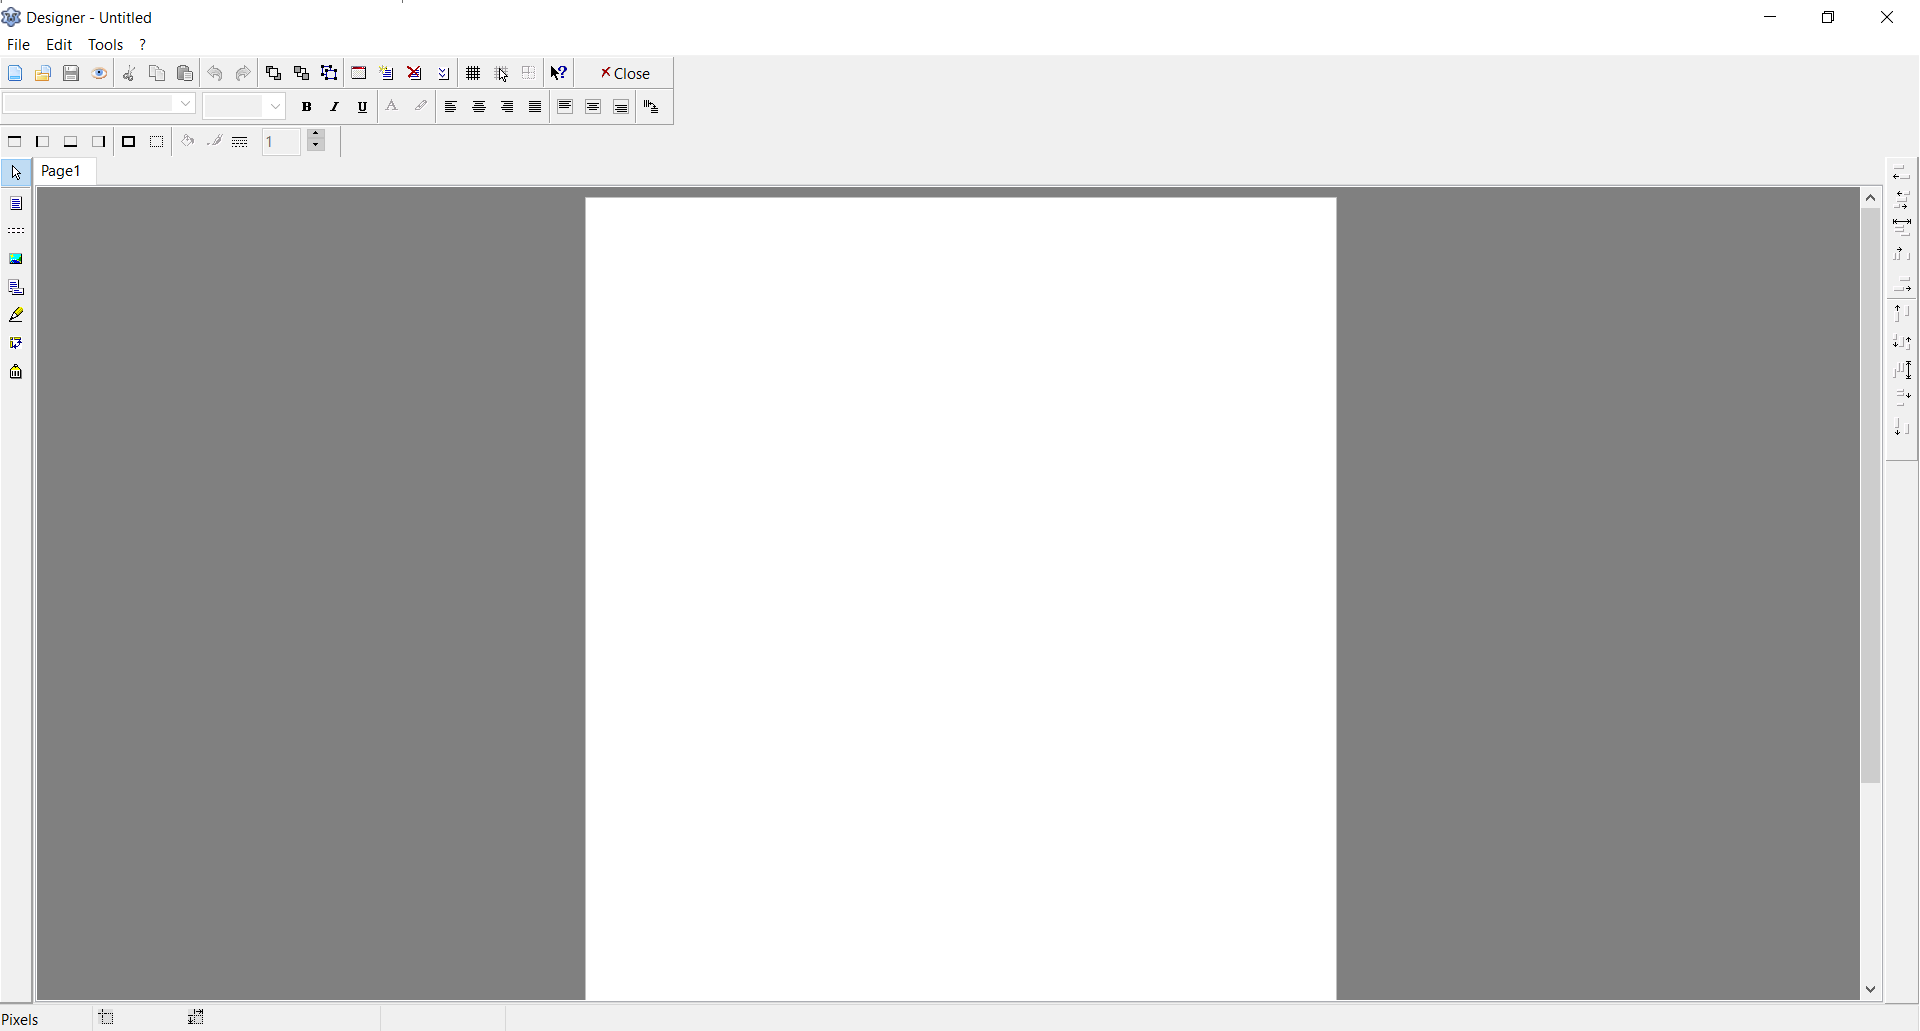This screenshot has height=1031, width=1920.
Task: Paste from clipboard using the Paste icon
Action: point(185,73)
